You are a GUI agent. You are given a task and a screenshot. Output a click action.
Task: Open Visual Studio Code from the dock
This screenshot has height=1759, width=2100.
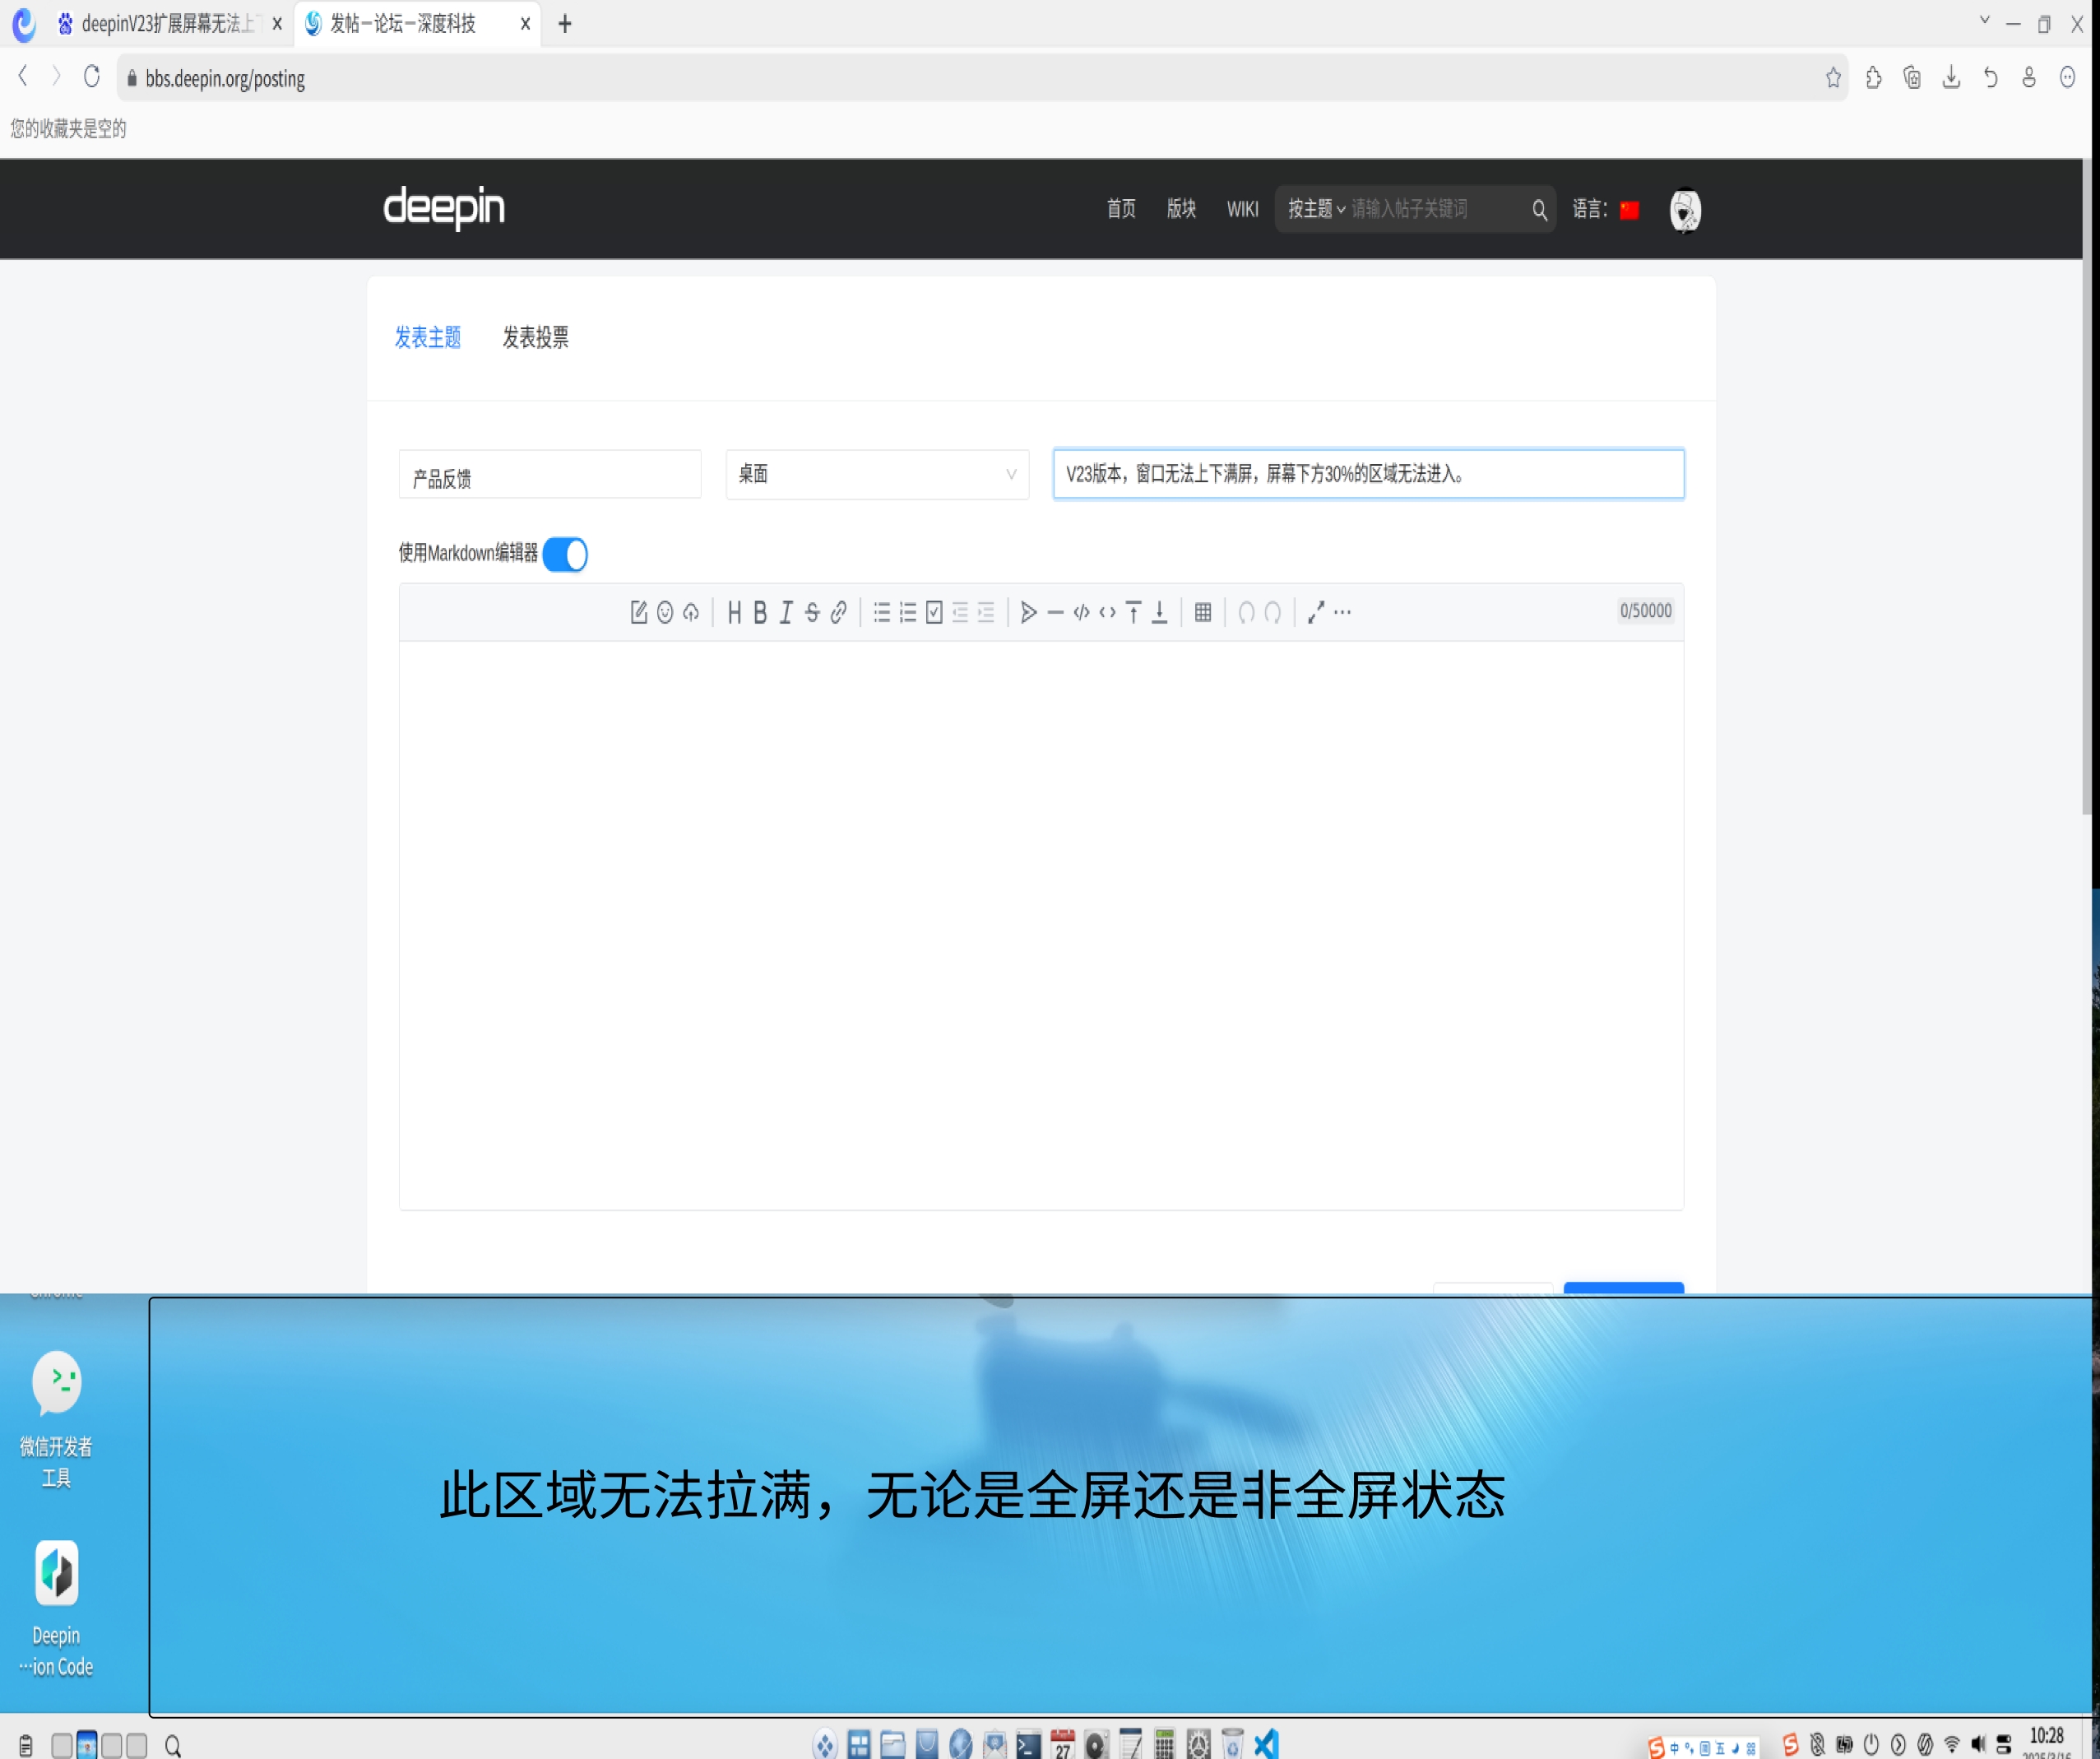tap(1266, 1744)
